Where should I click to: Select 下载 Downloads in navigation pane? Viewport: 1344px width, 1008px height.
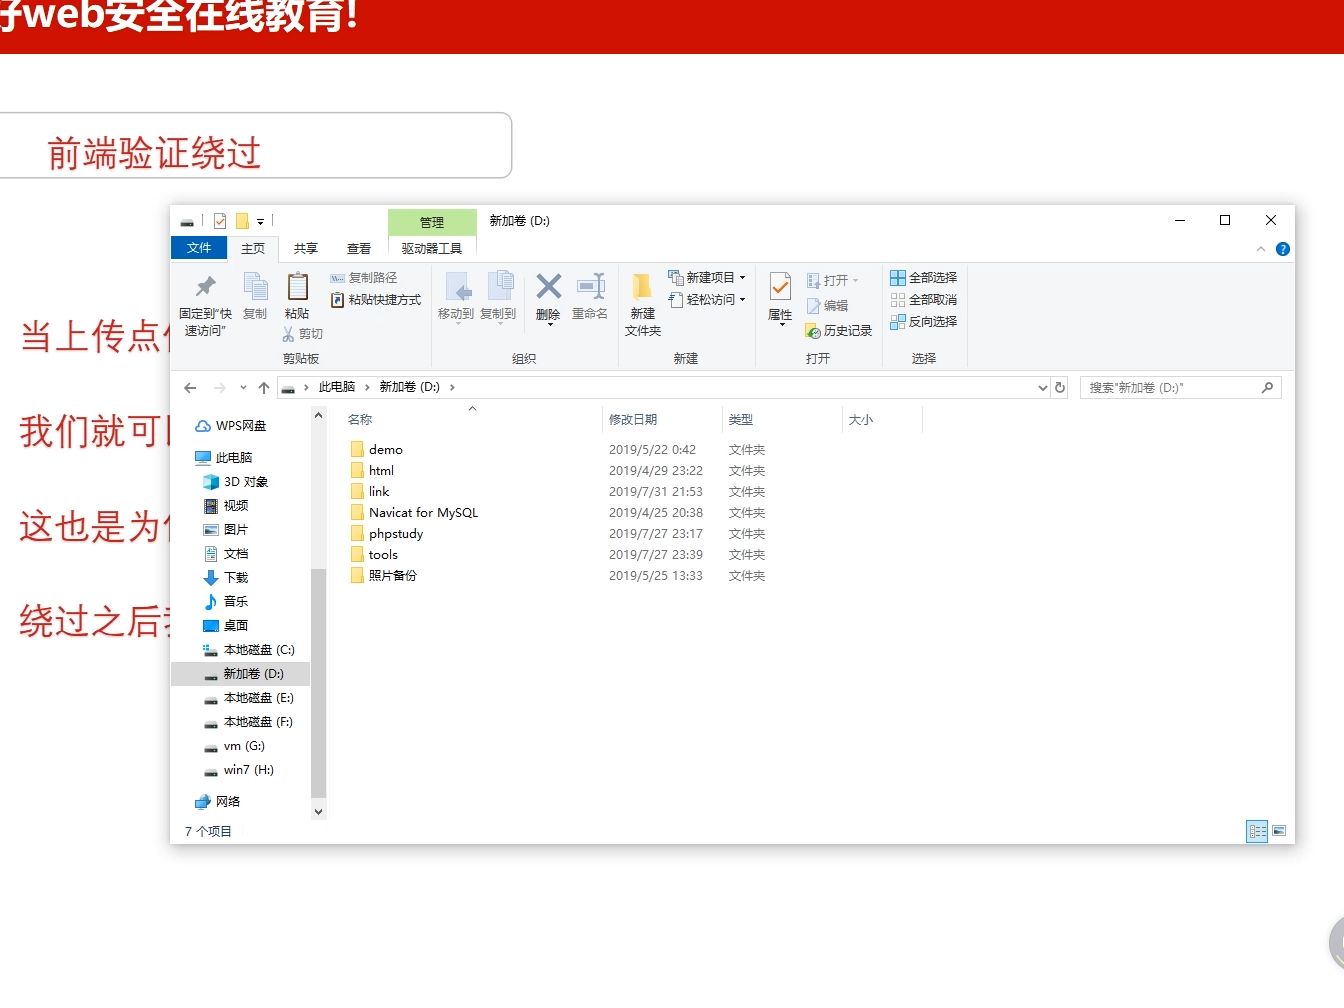pyautogui.click(x=226, y=578)
